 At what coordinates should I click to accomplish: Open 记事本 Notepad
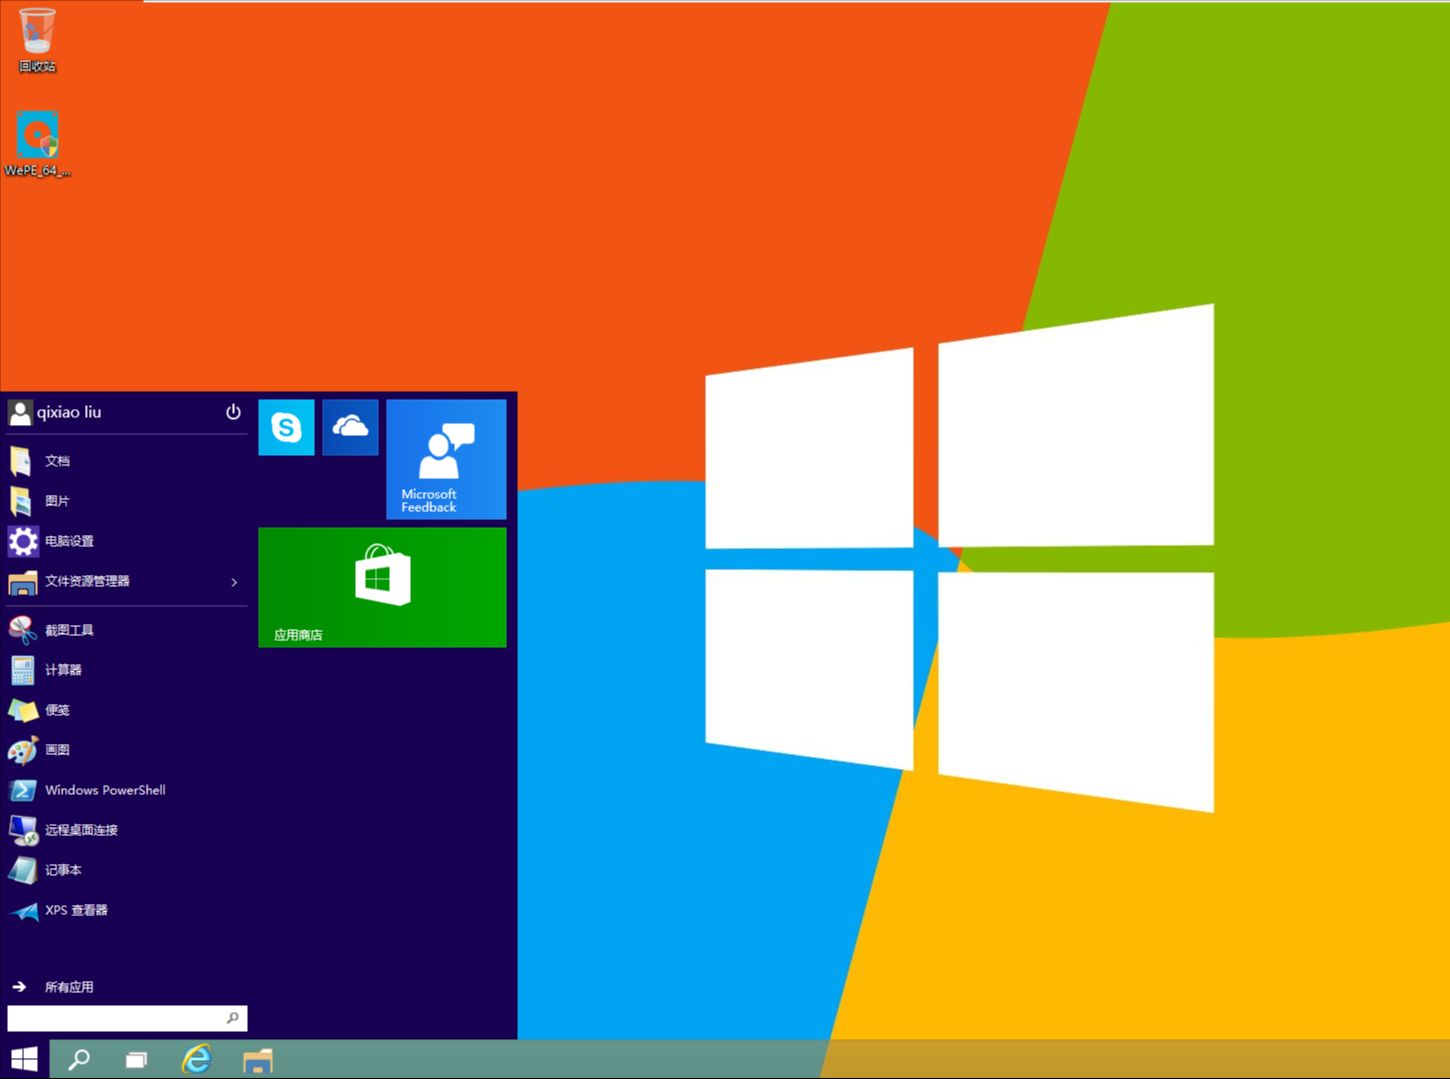click(x=126, y=870)
